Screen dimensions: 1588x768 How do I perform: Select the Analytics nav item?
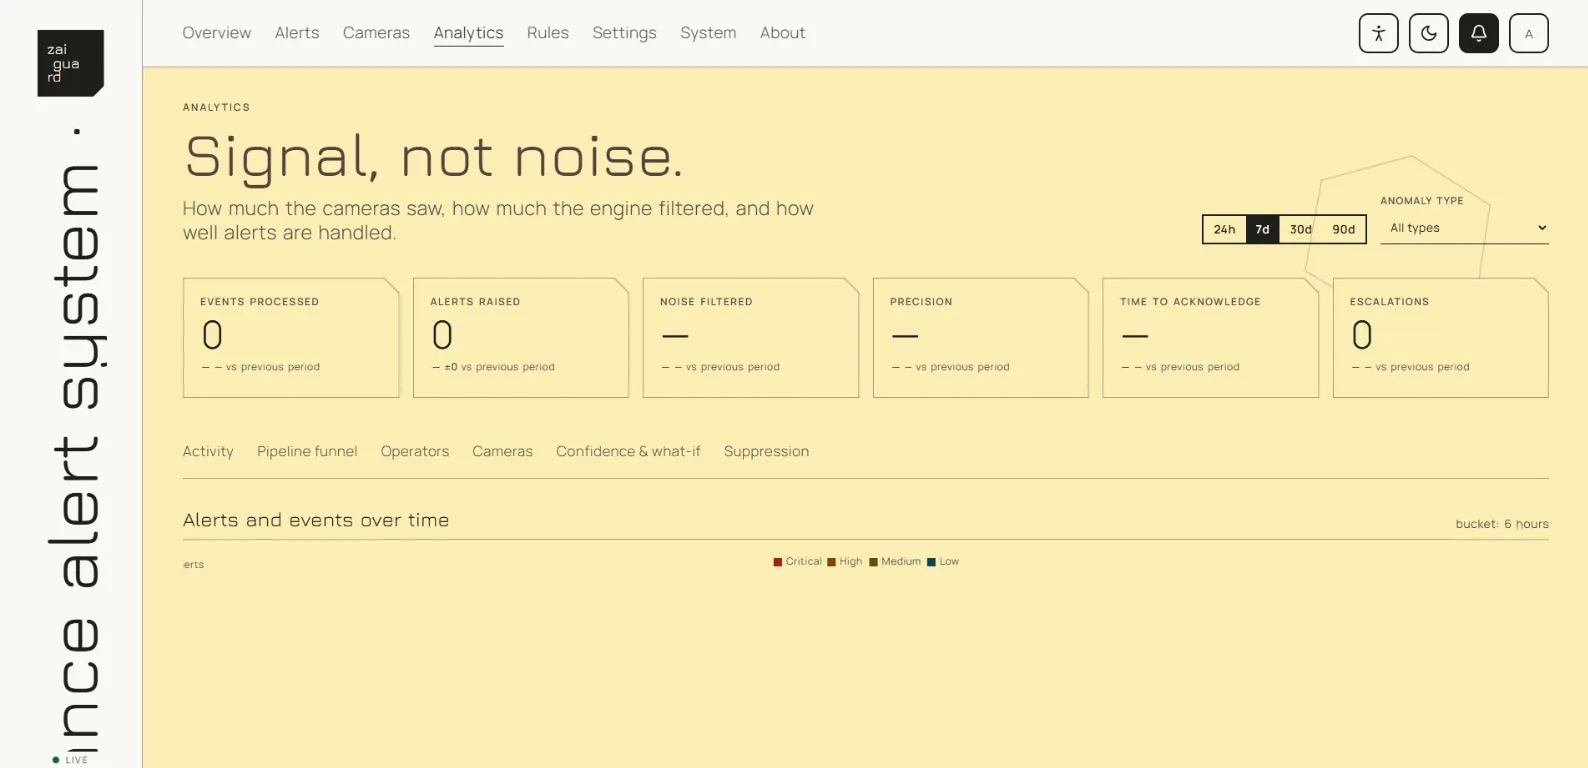pyautogui.click(x=468, y=33)
